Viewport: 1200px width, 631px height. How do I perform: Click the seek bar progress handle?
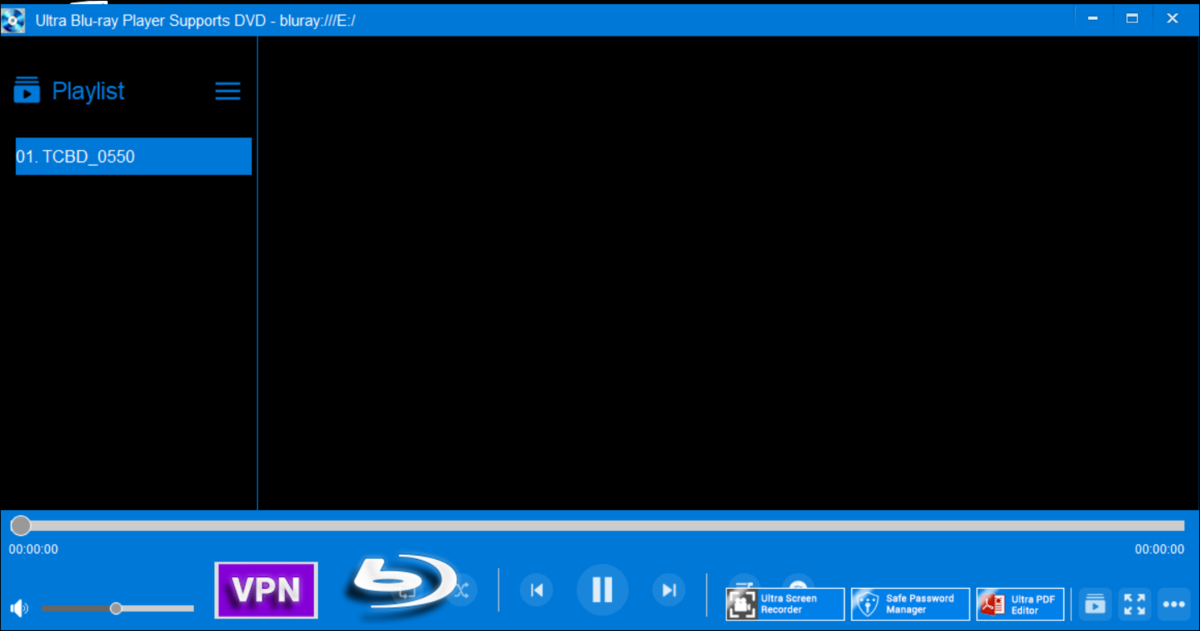point(20,525)
